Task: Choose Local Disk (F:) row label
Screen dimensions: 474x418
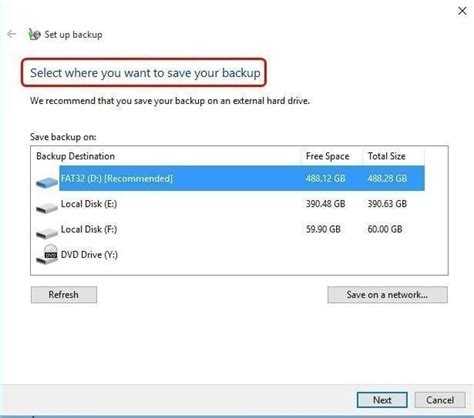Action: [89, 229]
